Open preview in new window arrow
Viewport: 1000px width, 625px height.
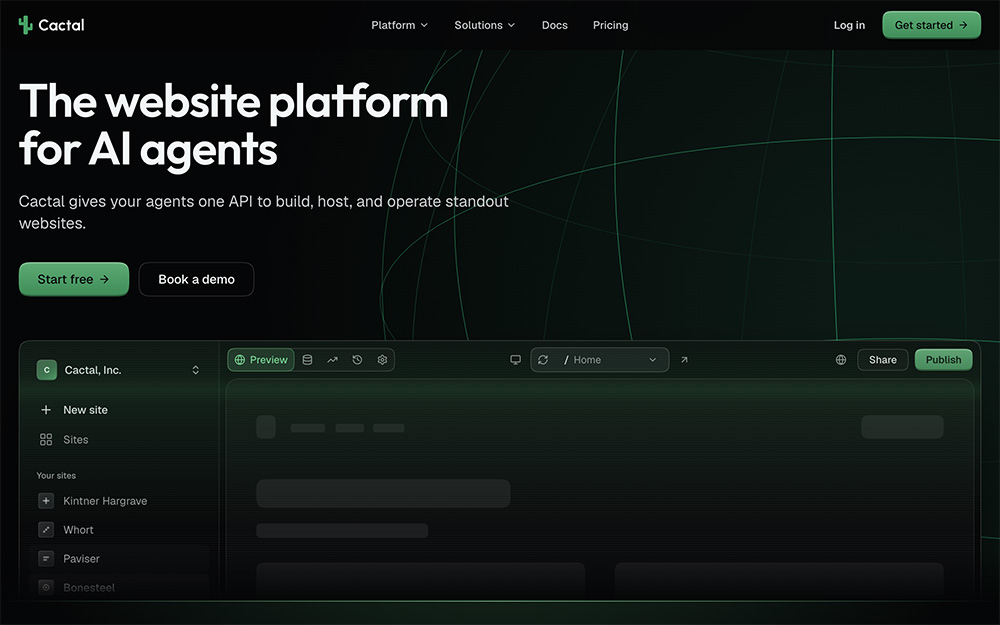coord(684,360)
